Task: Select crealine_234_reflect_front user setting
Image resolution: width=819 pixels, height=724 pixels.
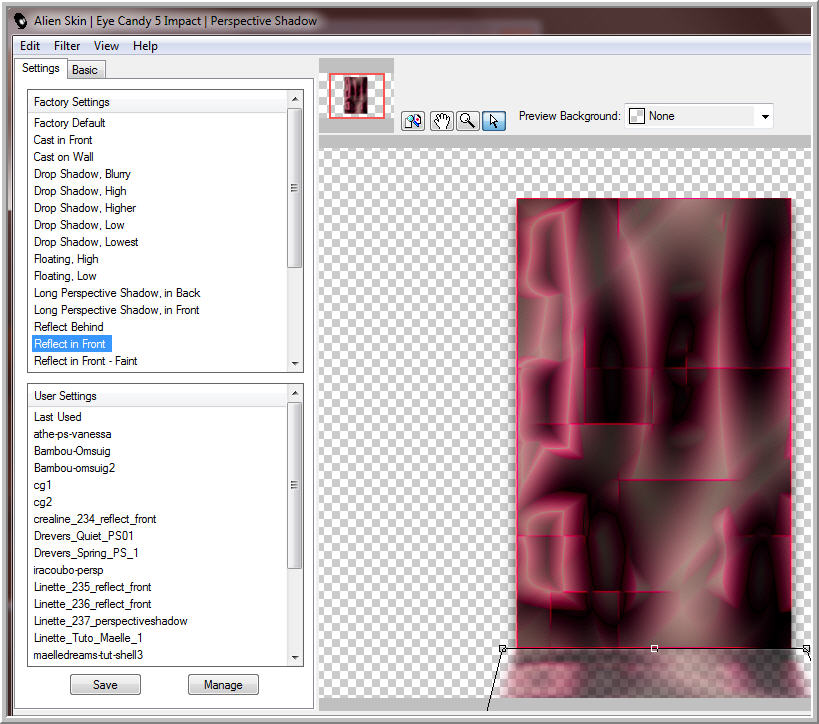Action: pyautogui.click(x=95, y=519)
